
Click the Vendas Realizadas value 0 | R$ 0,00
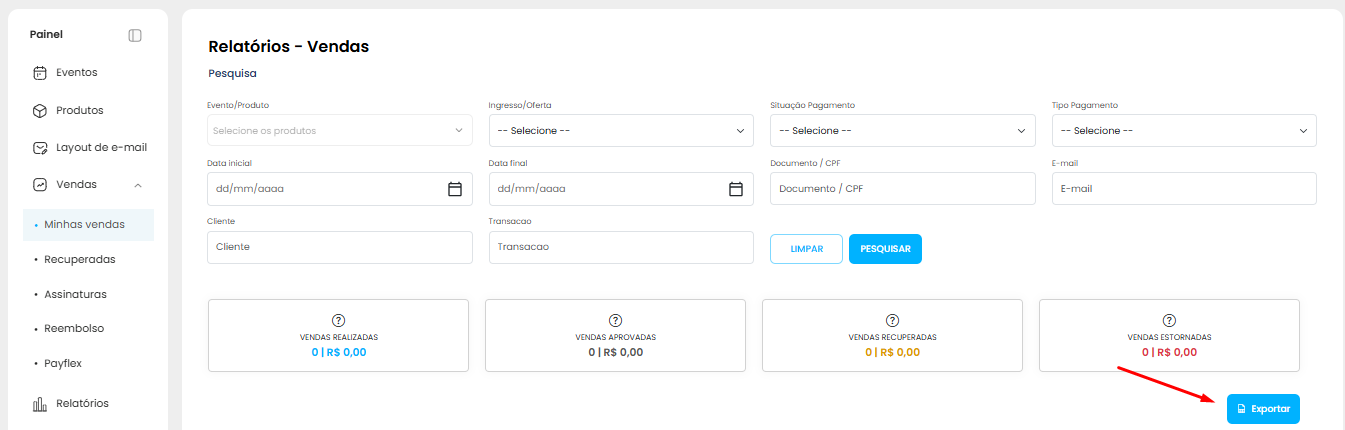pyautogui.click(x=338, y=353)
